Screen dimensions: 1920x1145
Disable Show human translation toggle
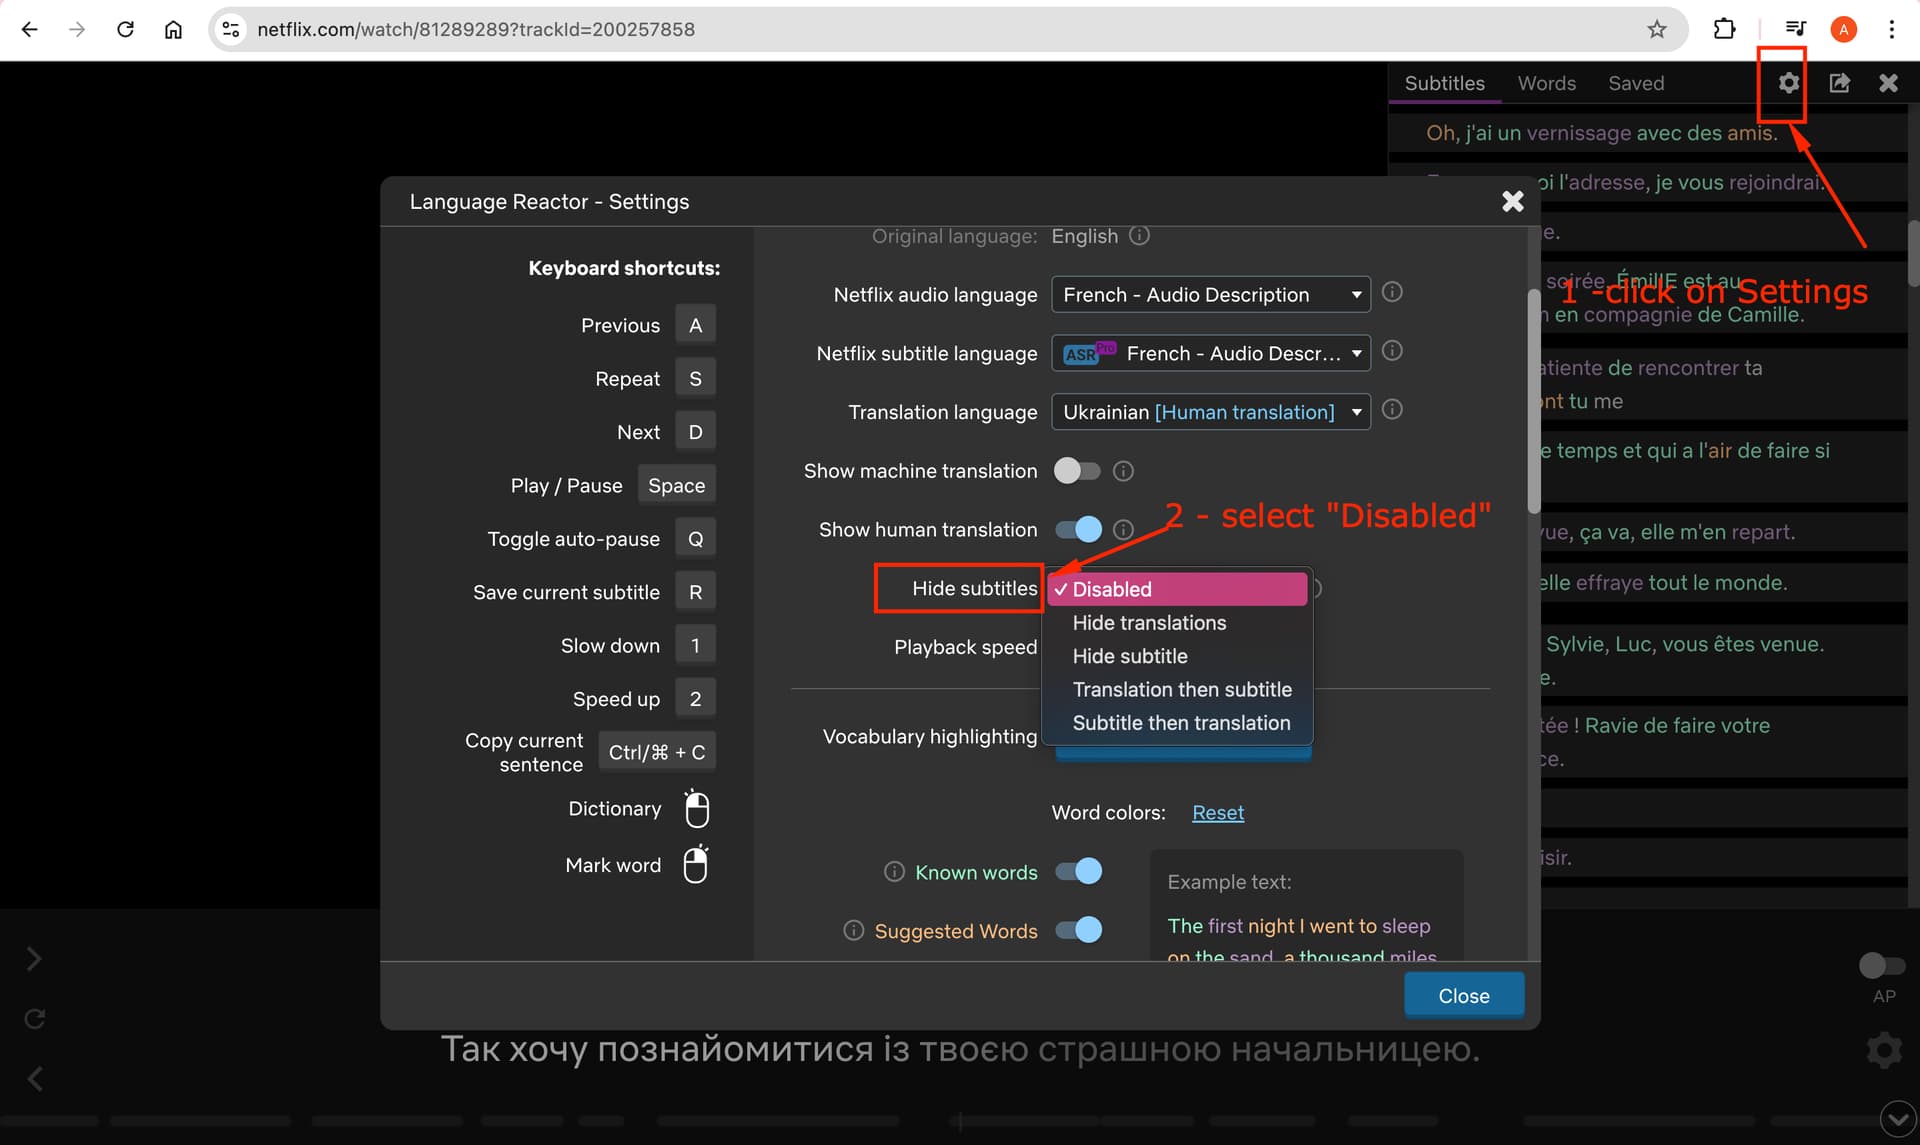[1077, 530]
